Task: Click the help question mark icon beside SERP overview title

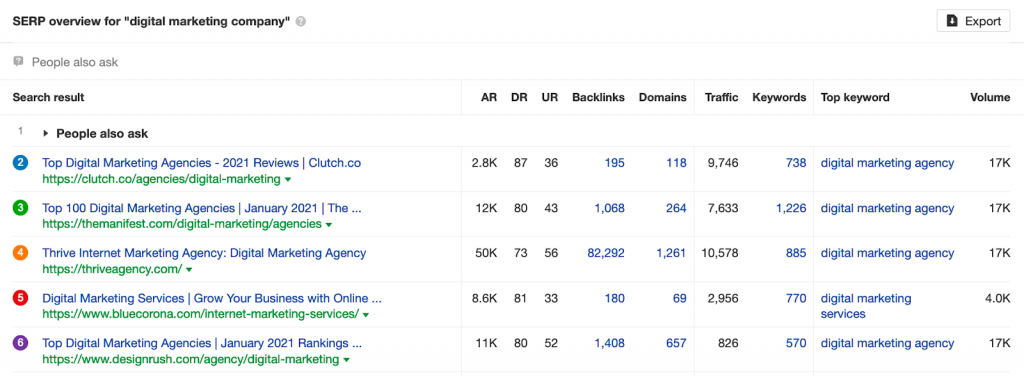Action: click(300, 22)
